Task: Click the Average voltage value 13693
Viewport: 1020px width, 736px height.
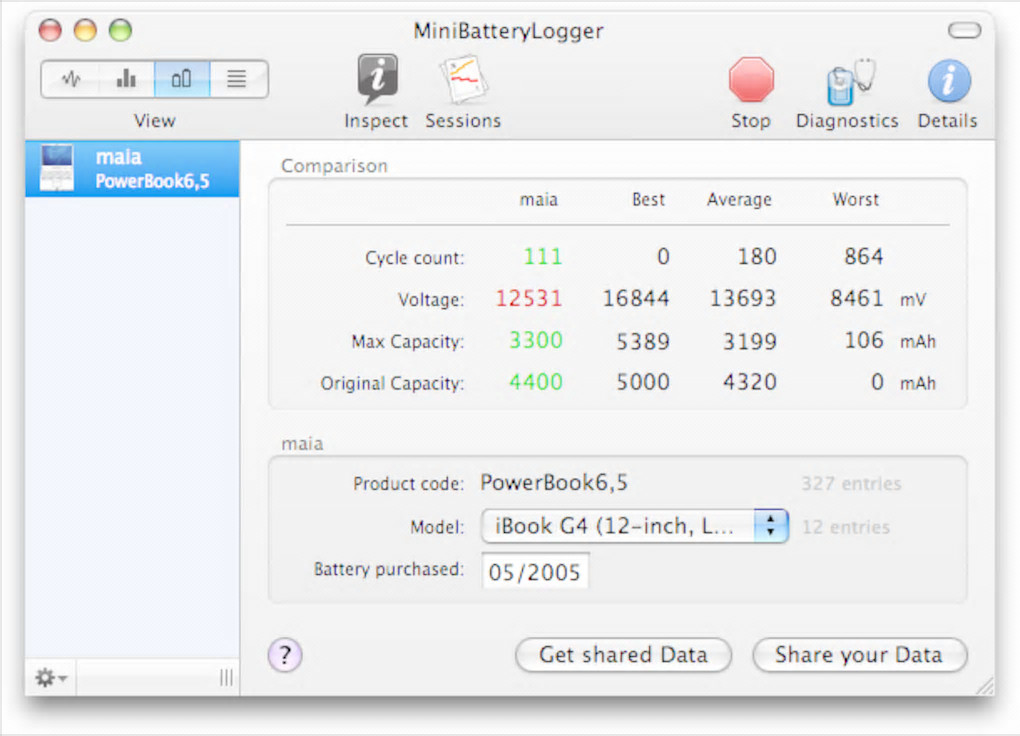Action: [743, 299]
